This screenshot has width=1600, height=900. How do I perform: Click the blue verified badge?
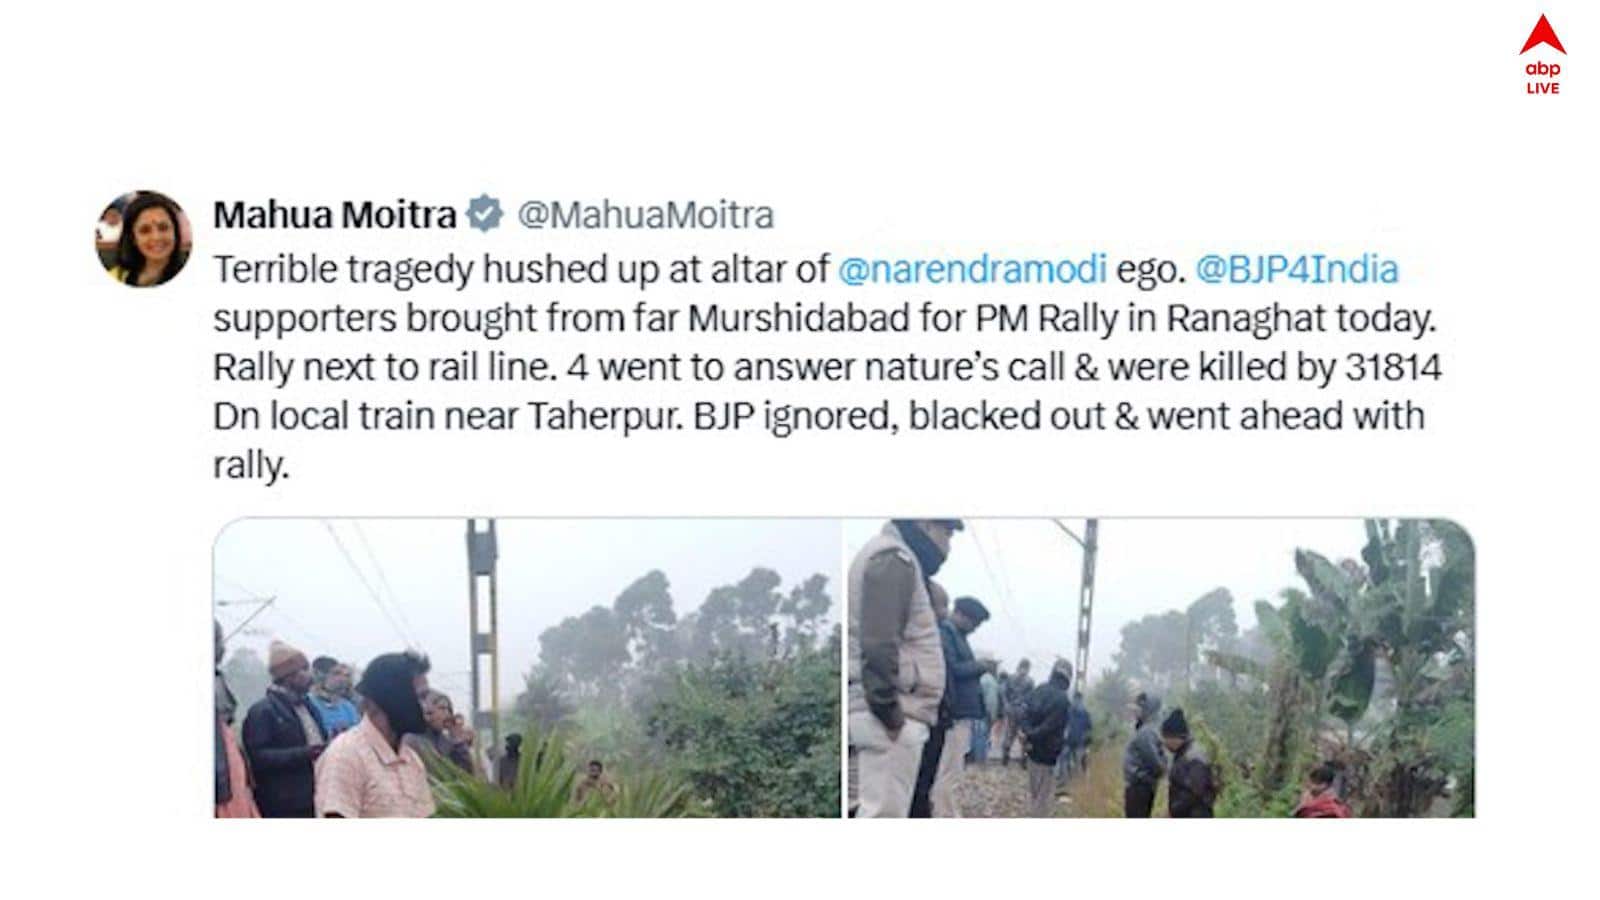[485, 215]
